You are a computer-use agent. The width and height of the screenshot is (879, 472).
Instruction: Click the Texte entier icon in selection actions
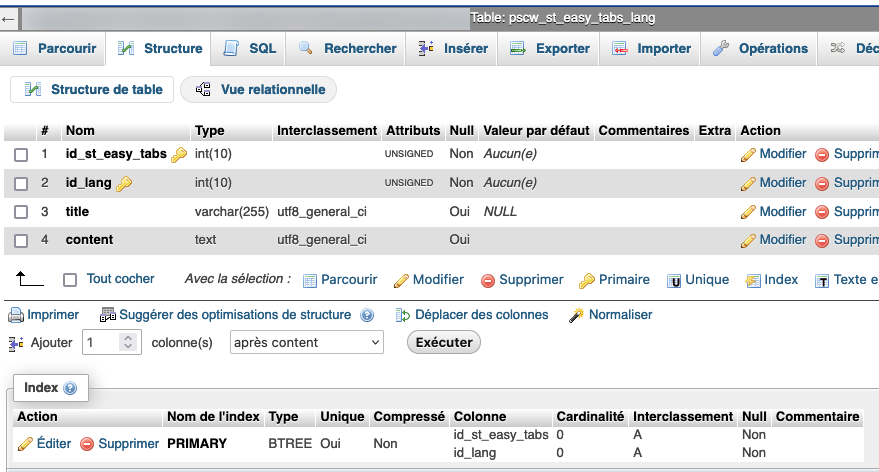coord(822,281)
